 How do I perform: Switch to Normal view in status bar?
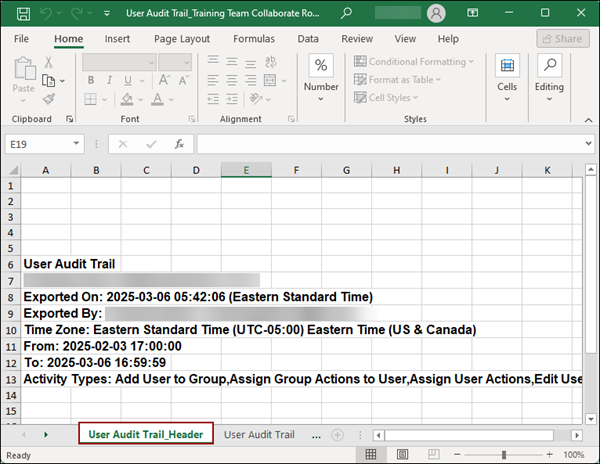tap(371, 454)
